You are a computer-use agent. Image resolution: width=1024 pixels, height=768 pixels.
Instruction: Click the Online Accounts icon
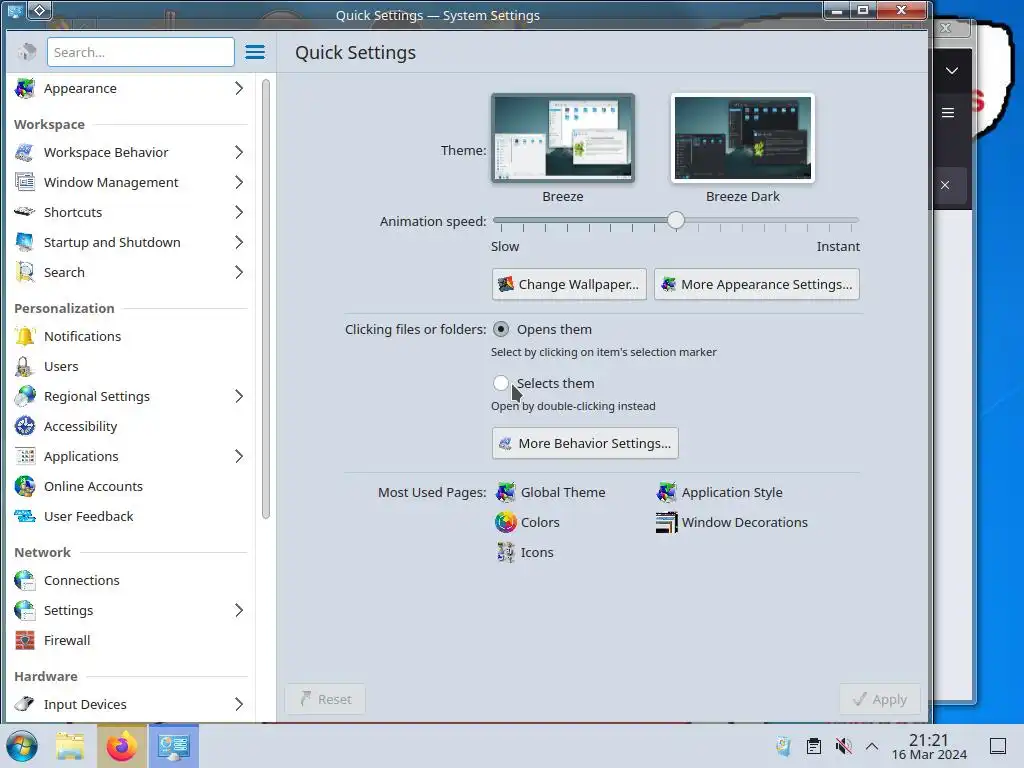(25, 487)
